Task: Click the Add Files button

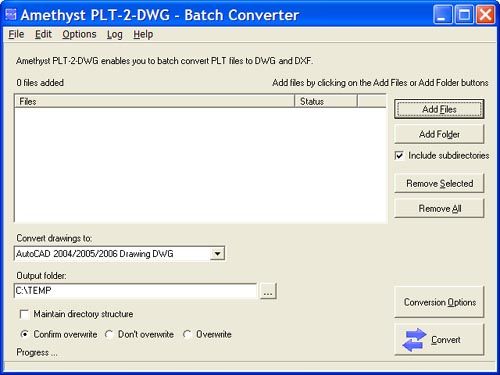Action: pyautogui.click(x=439, y=109)
